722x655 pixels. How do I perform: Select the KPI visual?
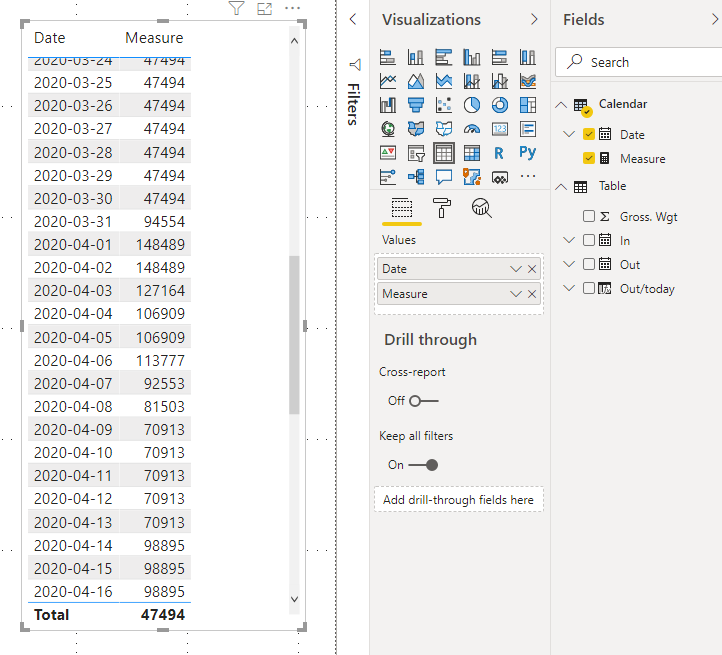click(x=388, y=153)
